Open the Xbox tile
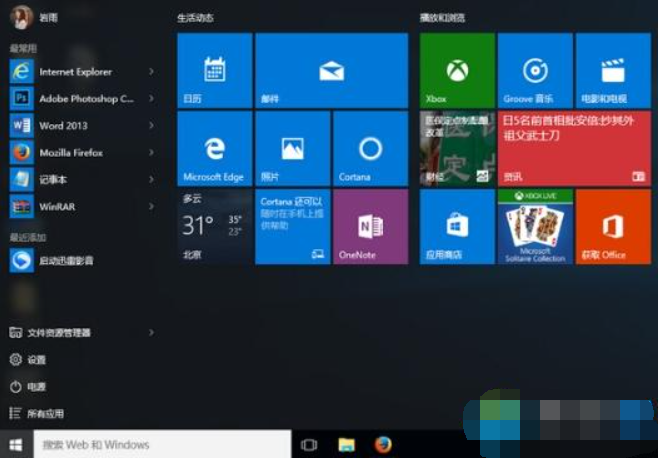Image resolution: width=658 pixels, height=458 pixels. click(x=457, y=70)
